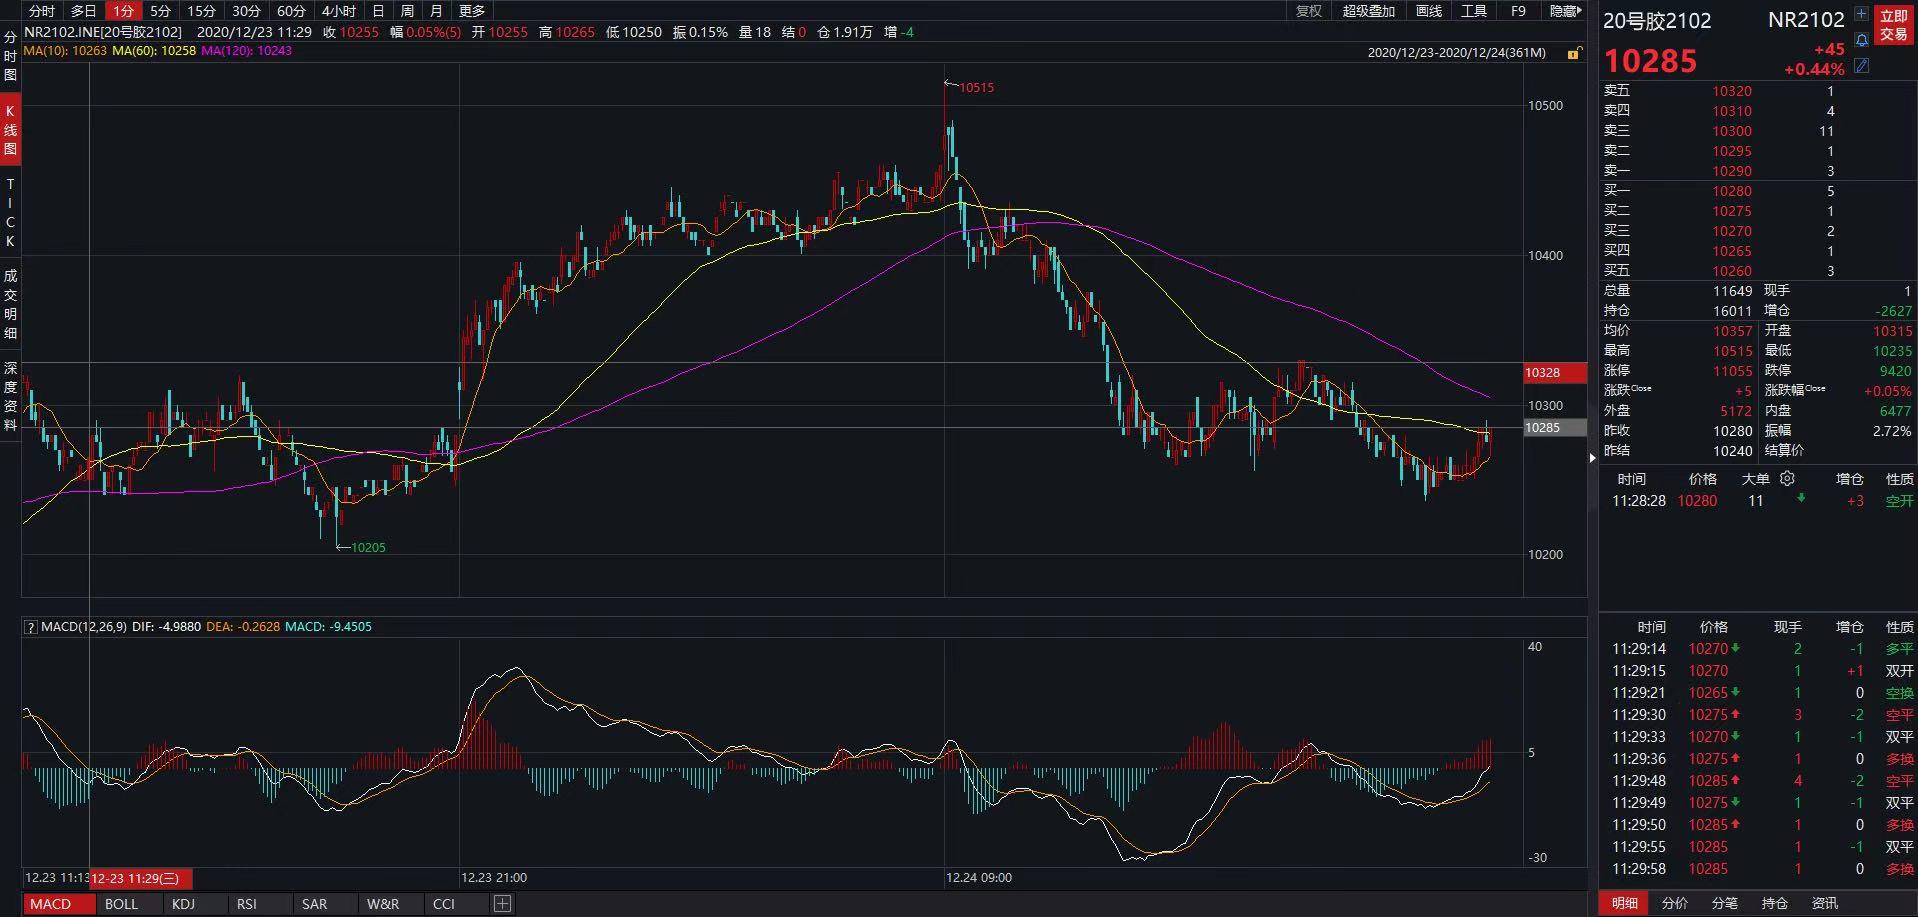Image resolution: width=1918 pixels, height=917 pixels.
Task: Click 卖五 price 10320
Action: click(x=1731, y=91)
